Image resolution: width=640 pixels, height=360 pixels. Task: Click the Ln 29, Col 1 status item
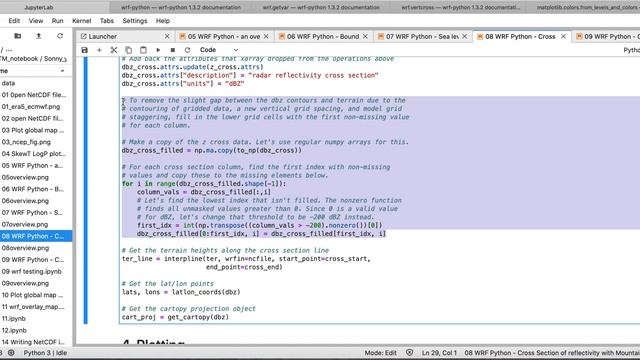click(439, 353)
